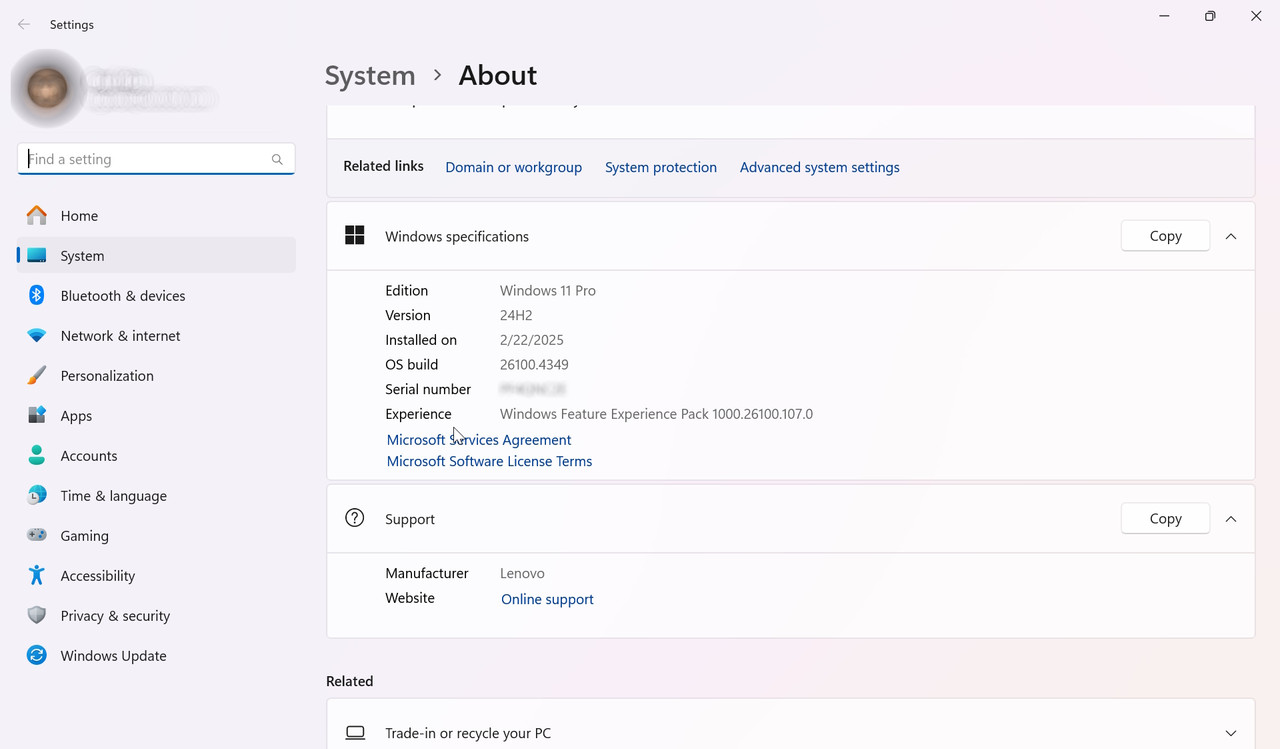Open Microsoft Software License Terms link
This screenshot has width=1280, height=749.
tap(489, 461)
